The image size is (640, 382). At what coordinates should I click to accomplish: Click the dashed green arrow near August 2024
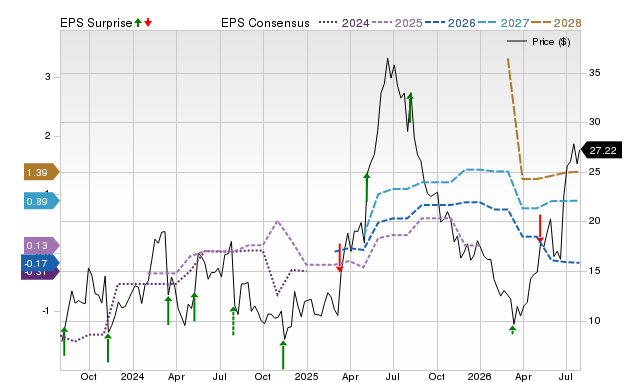click(x=233, y=321)
